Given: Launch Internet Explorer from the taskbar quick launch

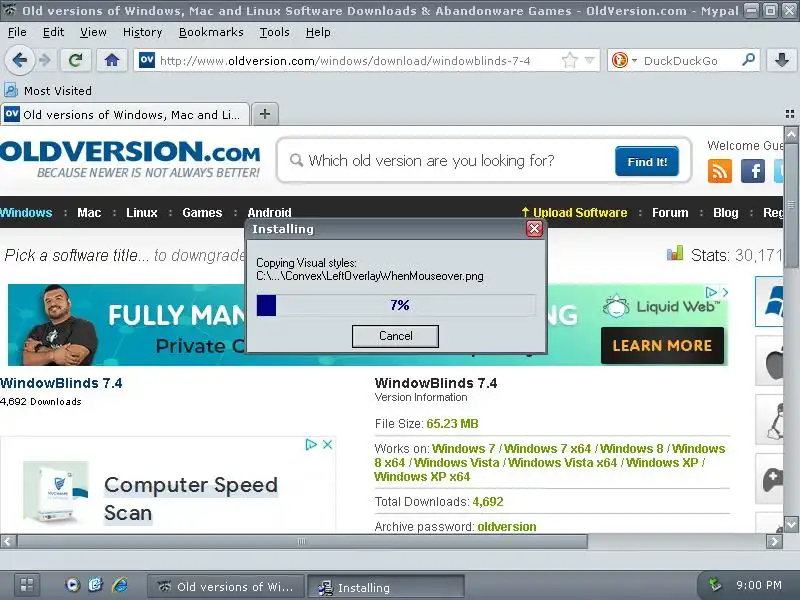Looking at the screenshot, I should coord(120,585).
